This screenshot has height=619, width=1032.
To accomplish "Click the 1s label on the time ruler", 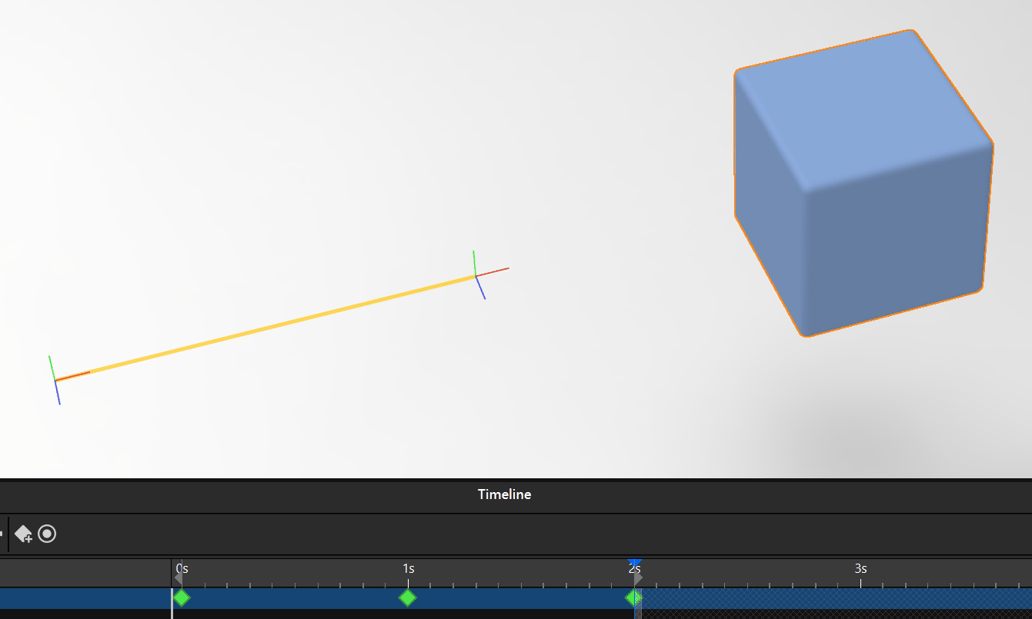I will 409,568.
